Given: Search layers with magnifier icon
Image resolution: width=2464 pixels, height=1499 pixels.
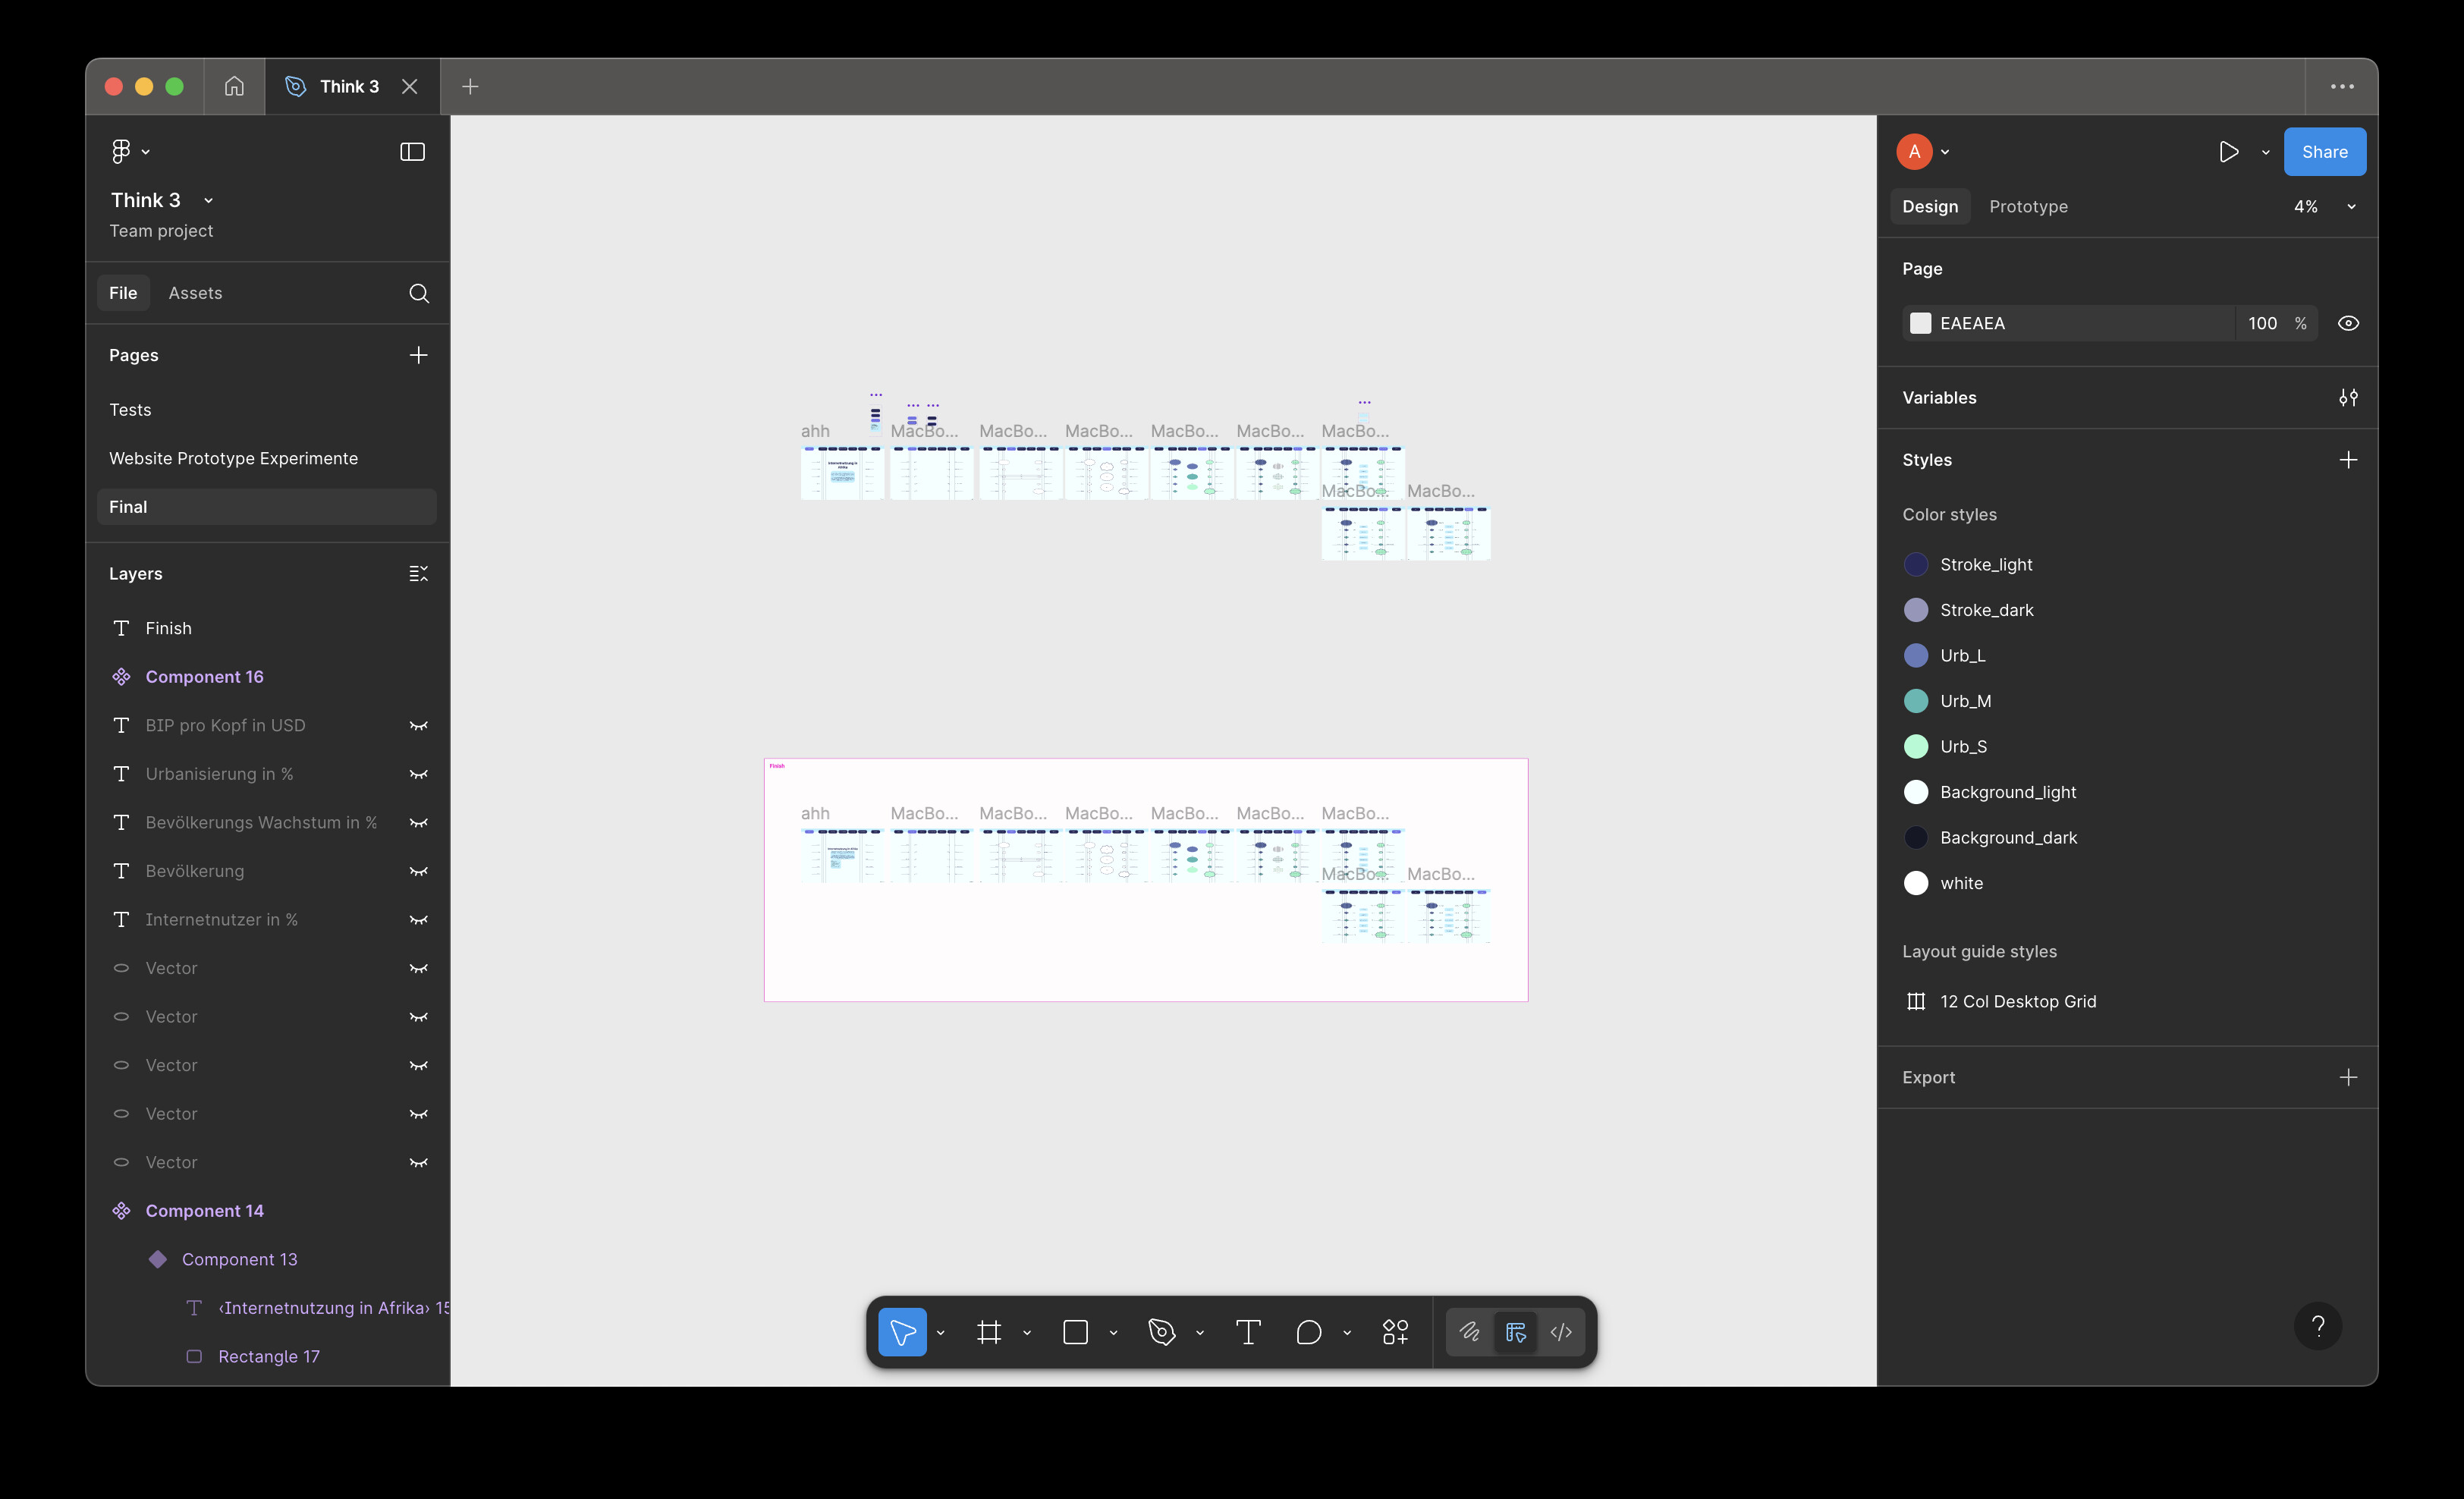Looking at the screenshot, I should tap(419, 293).
